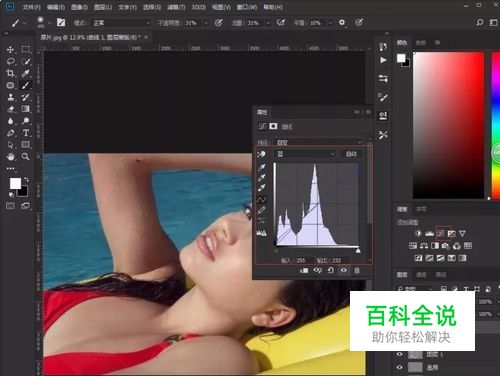The width and height of the screenshot is (500, 376).
Task: Click the delete adjustment trash icon in Properties
Action: pos(357,270)
